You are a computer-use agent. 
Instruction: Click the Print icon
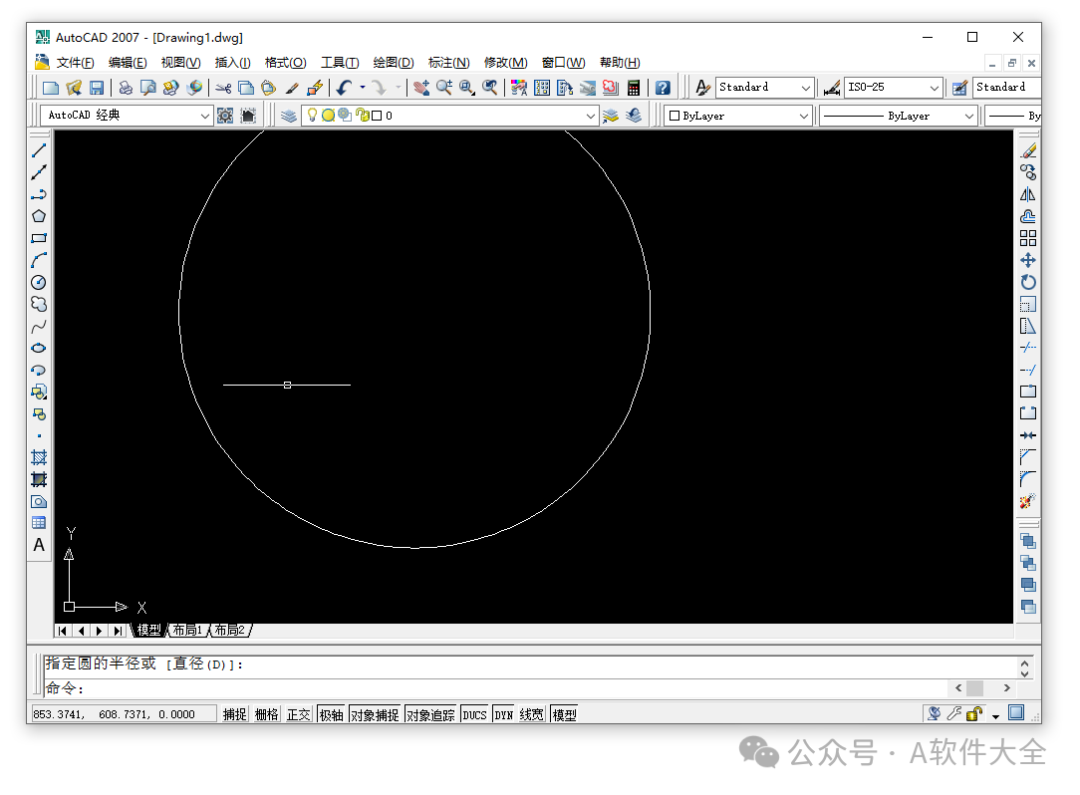click(125, 87)
